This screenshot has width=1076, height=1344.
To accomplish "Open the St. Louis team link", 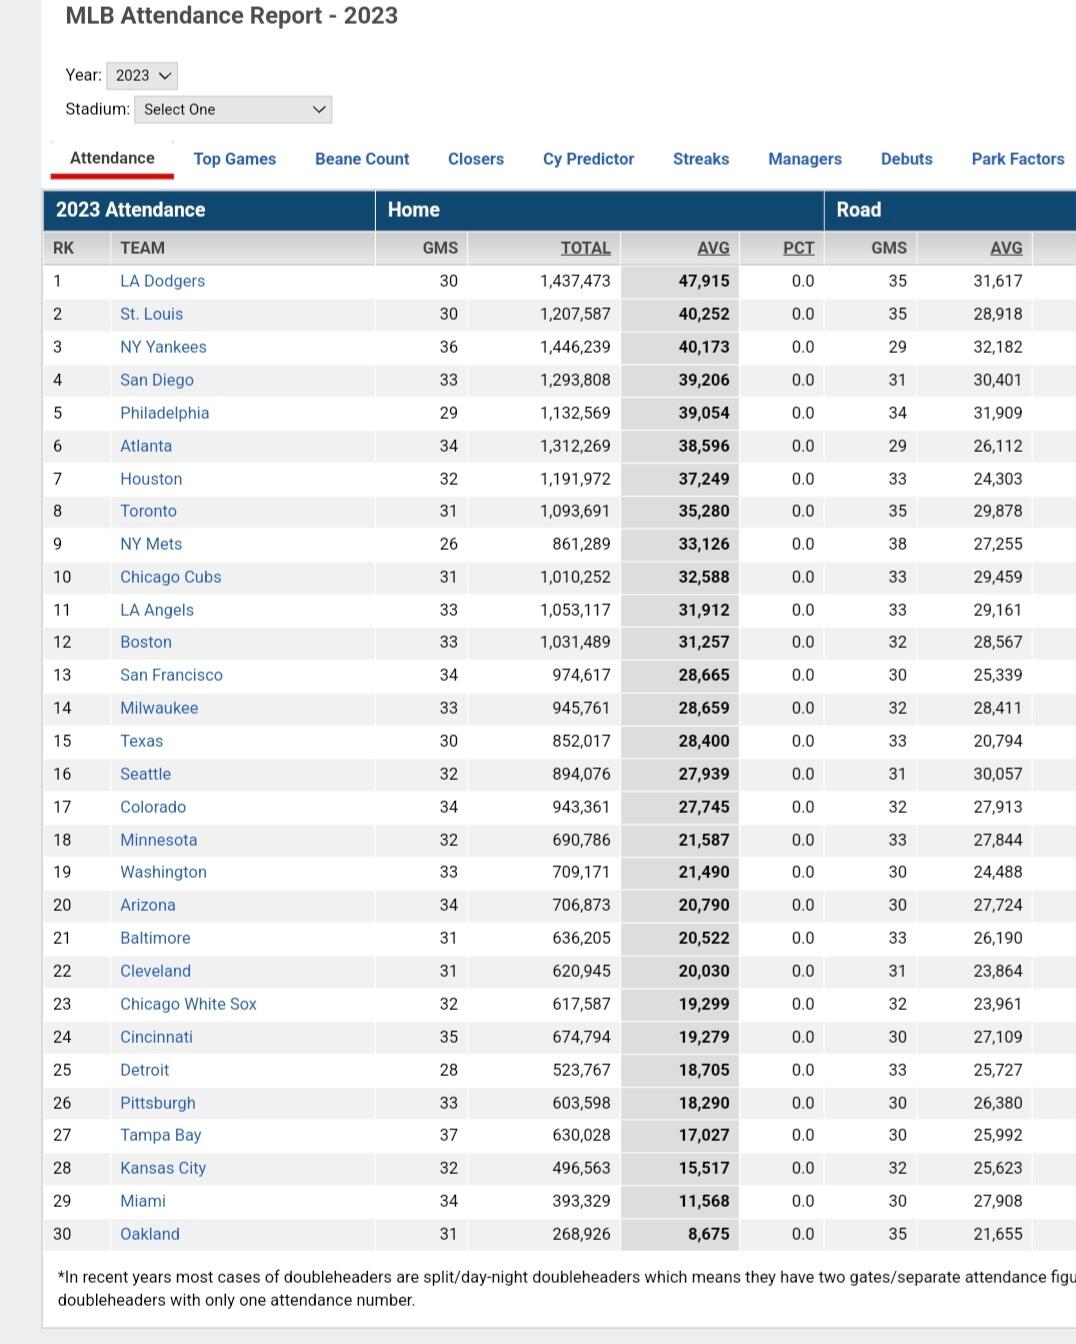I will click(152, 314).
